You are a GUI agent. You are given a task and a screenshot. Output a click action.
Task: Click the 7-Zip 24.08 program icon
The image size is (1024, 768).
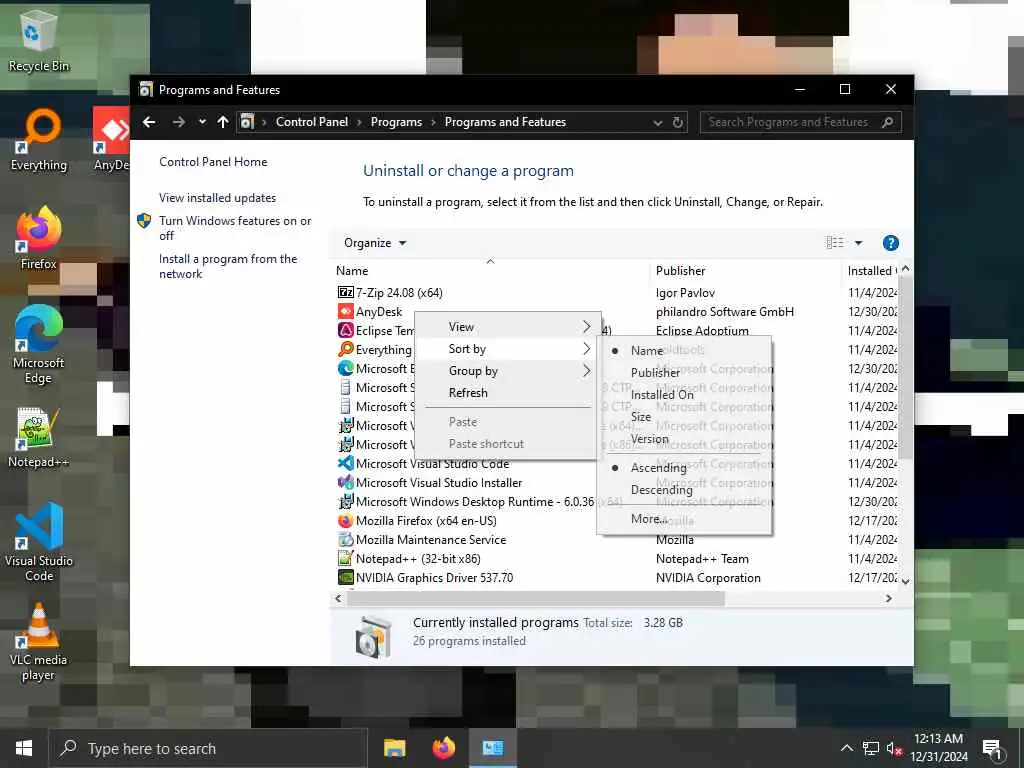tap(345, 293)
